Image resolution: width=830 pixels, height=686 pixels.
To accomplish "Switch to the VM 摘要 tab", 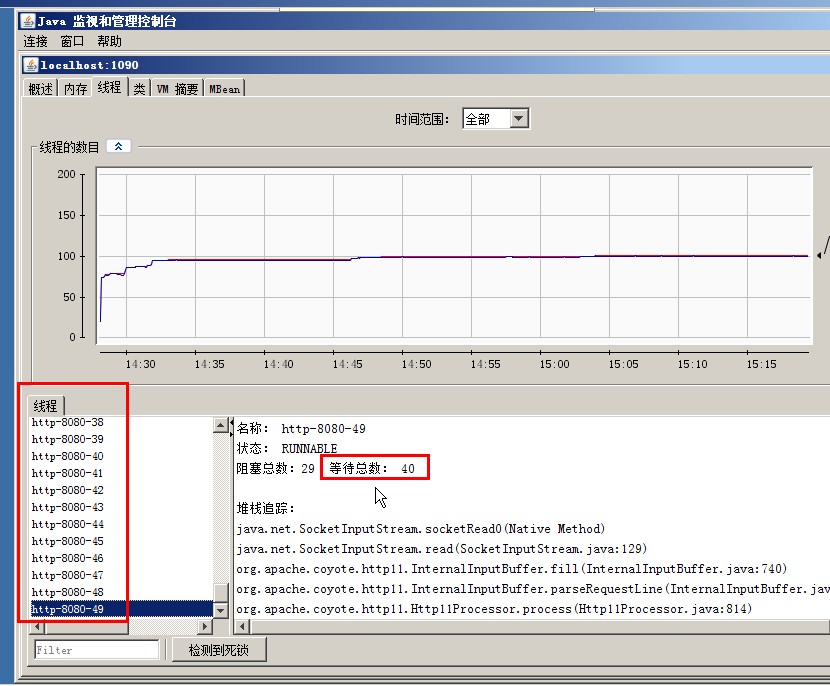I will click(x=177, y=88).
